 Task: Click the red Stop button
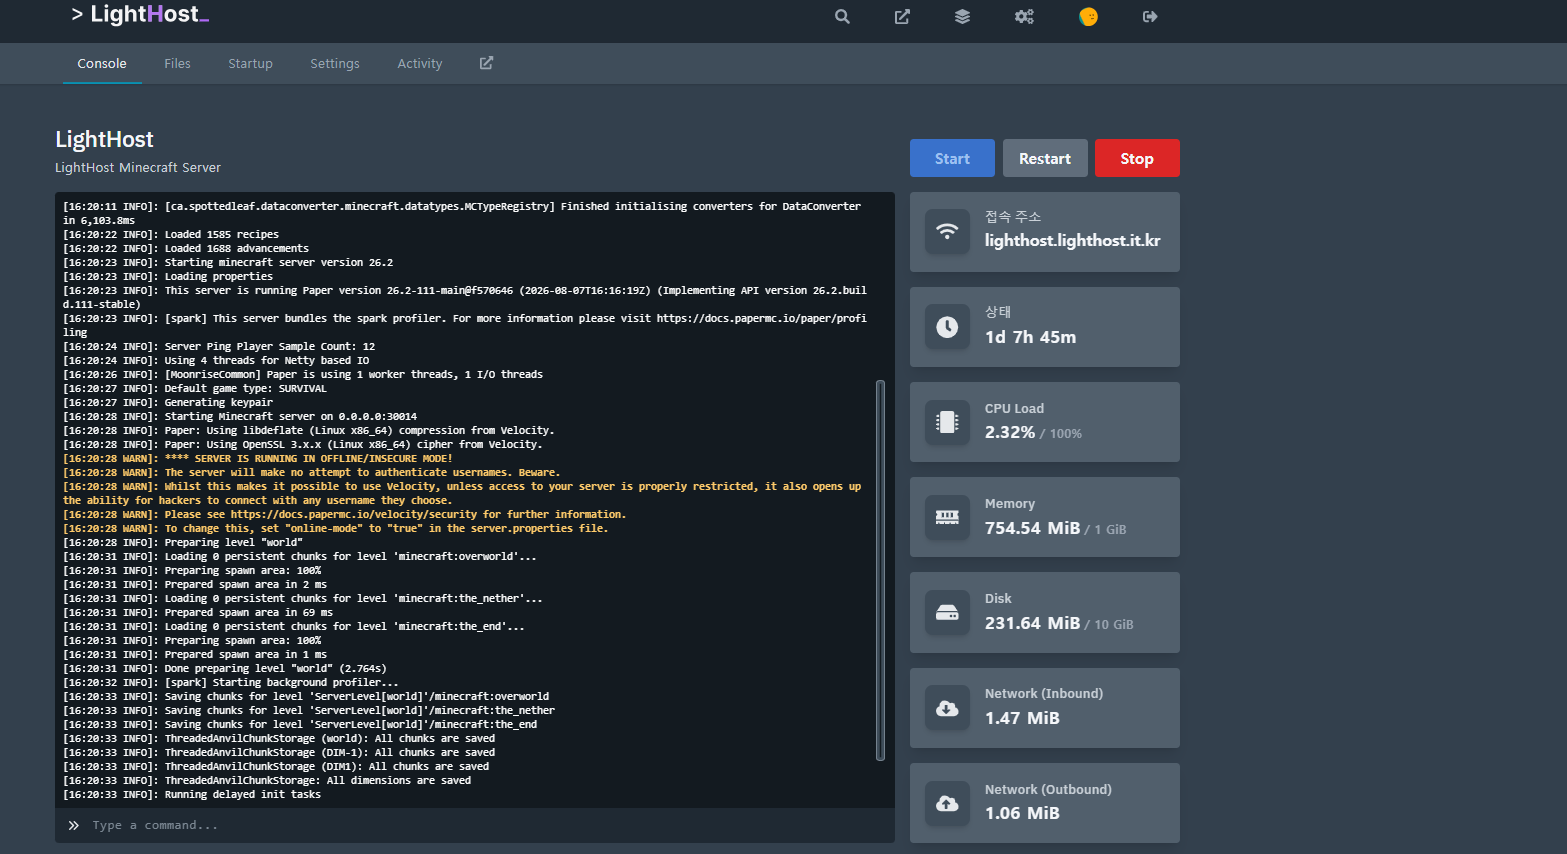pyautogui.click(x=1137, y=158)
